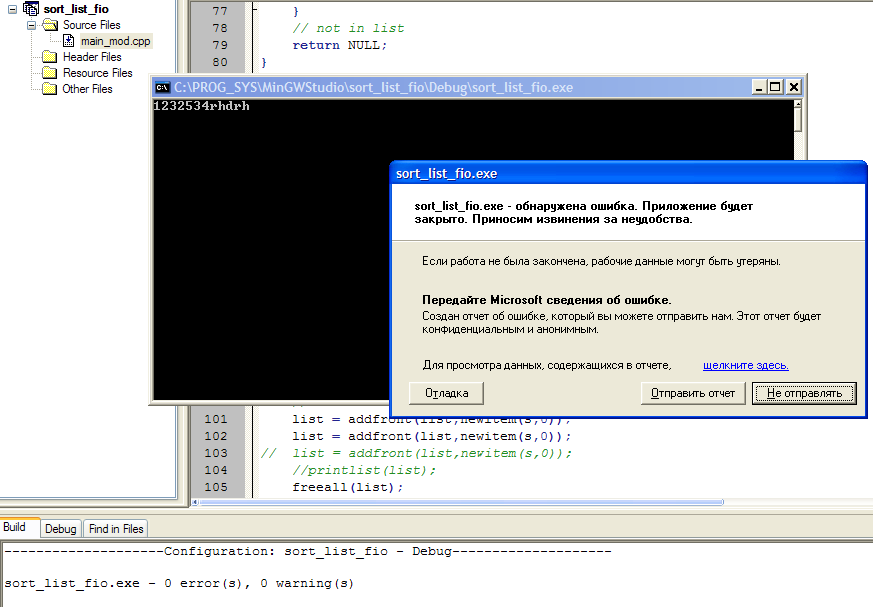This screenshot has height=607, width=873.
Task: Click the console window system menu icon
Action: [161, 87]
